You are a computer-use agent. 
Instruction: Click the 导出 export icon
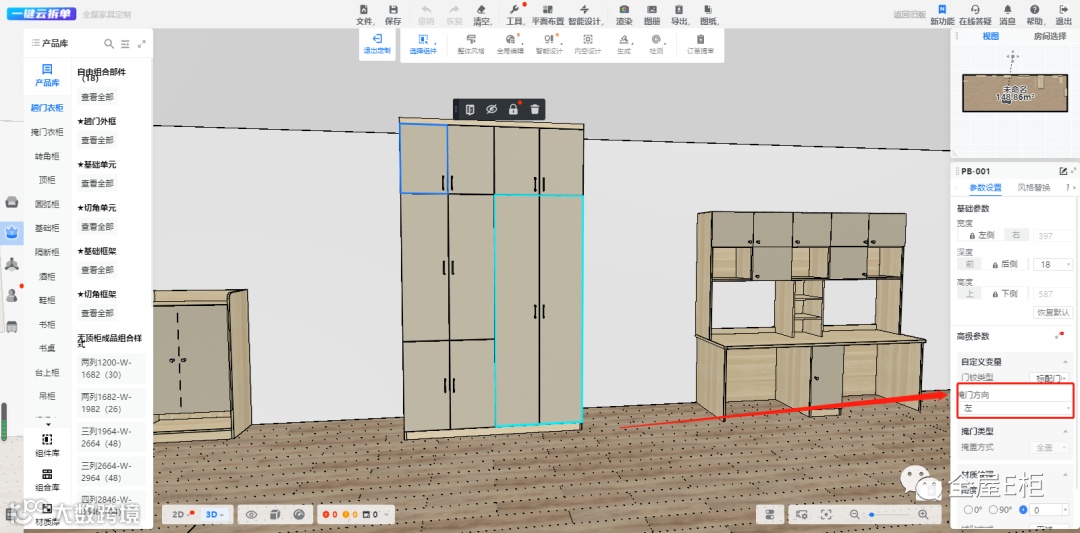[679, 10]
